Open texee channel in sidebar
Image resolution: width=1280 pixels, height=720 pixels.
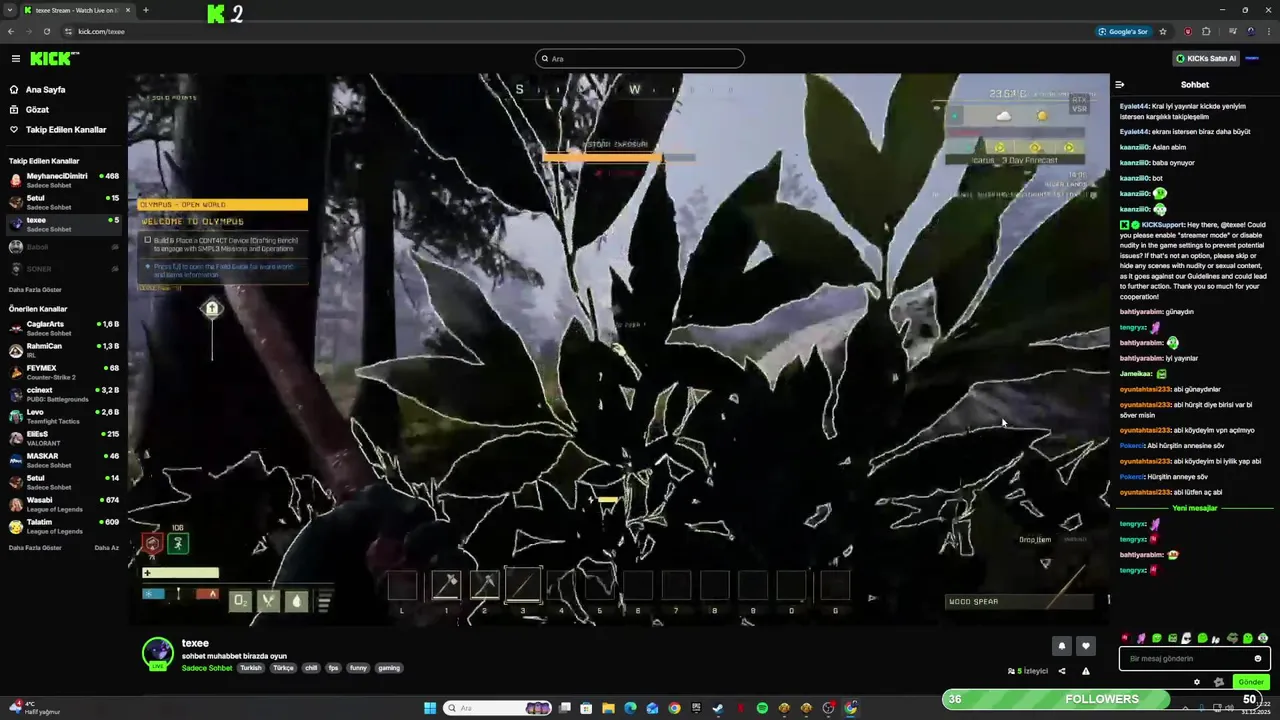pos(64,224)
